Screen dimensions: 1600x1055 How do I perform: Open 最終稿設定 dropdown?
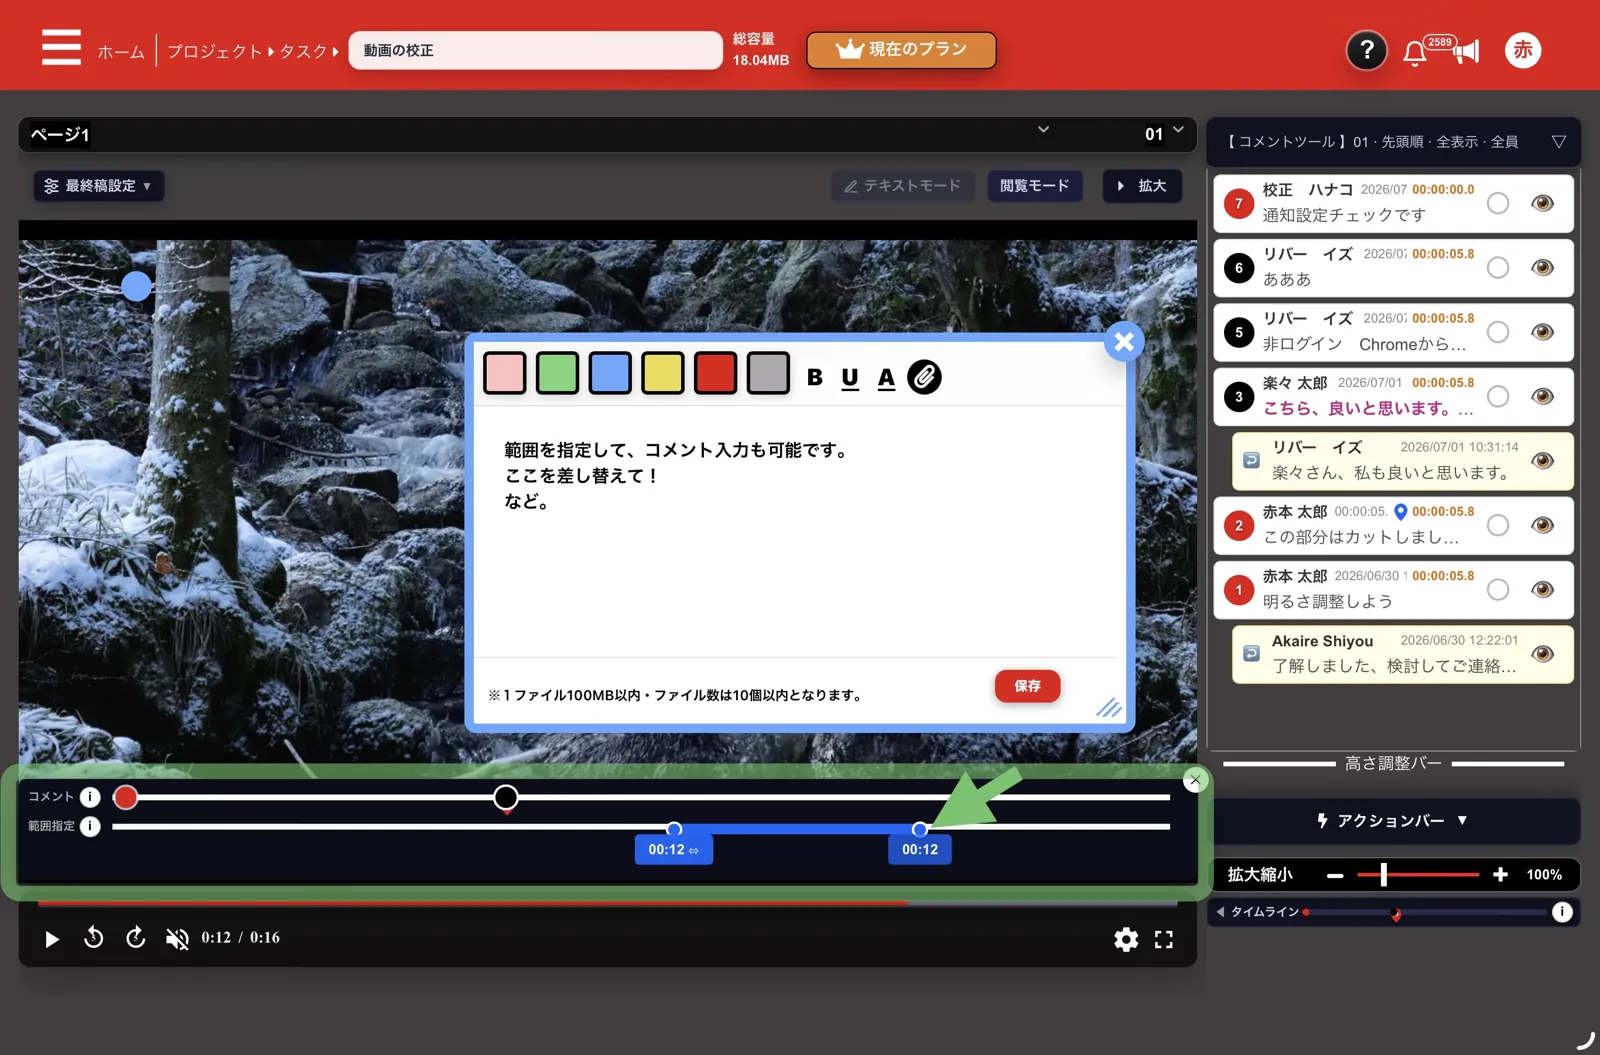pos(99,186)
